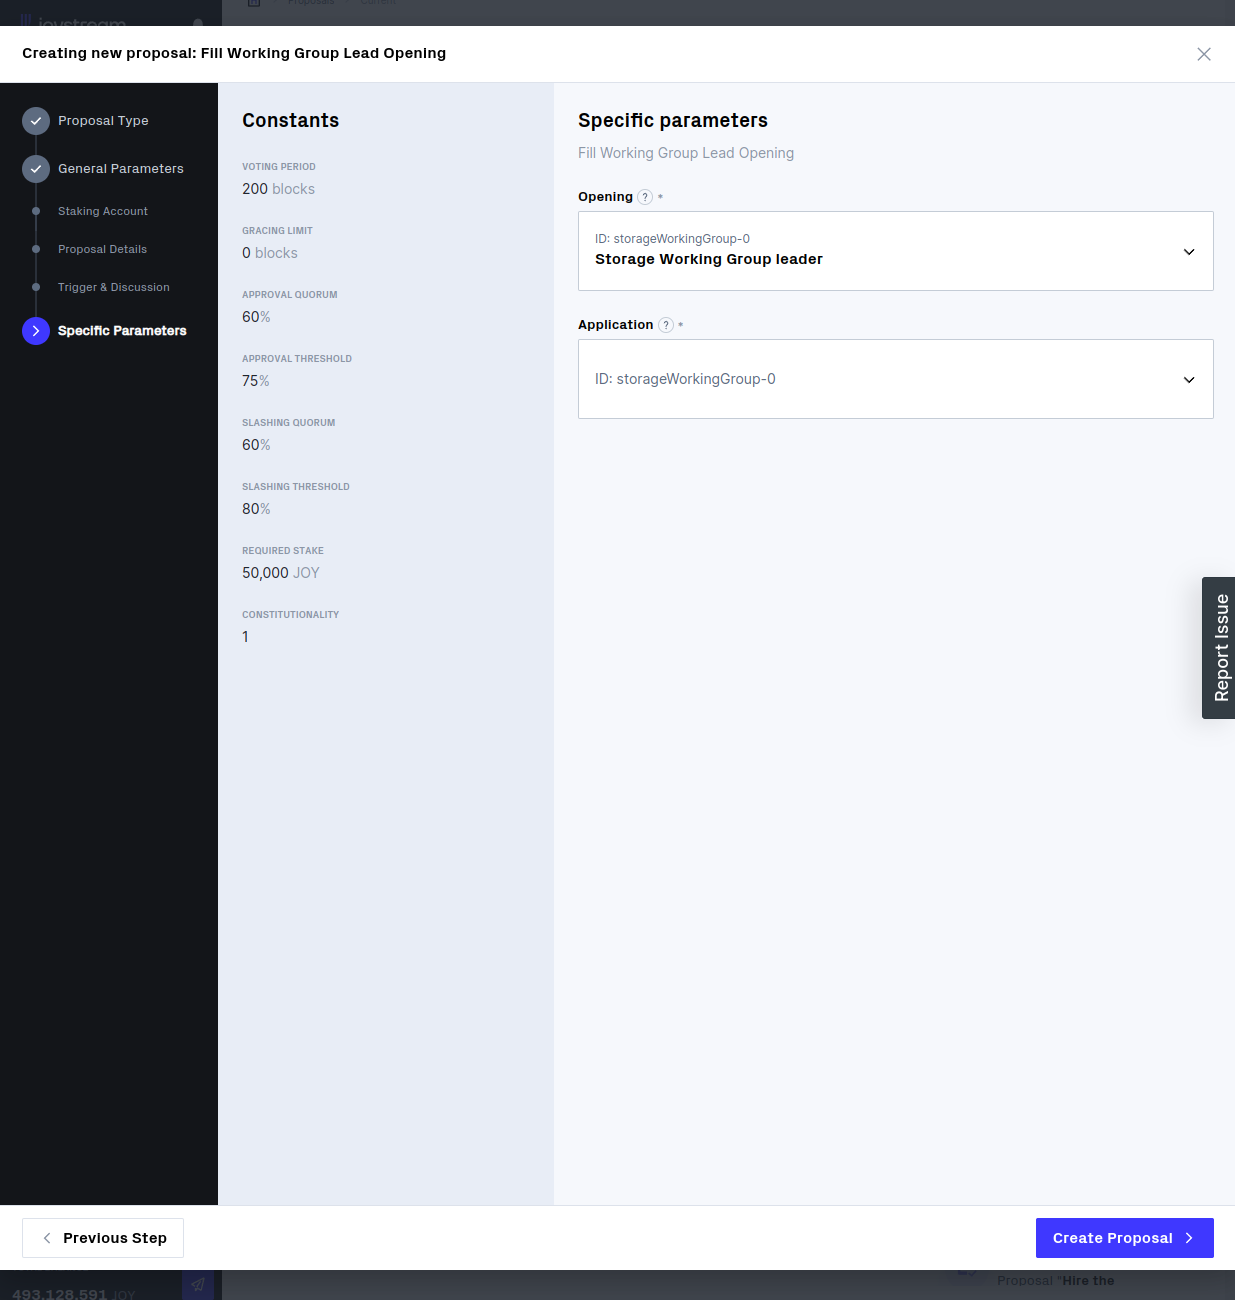Click the home icon in the breadcrumb bar
Screen dimensions: 1235x1300
click(x=253, y=4)
